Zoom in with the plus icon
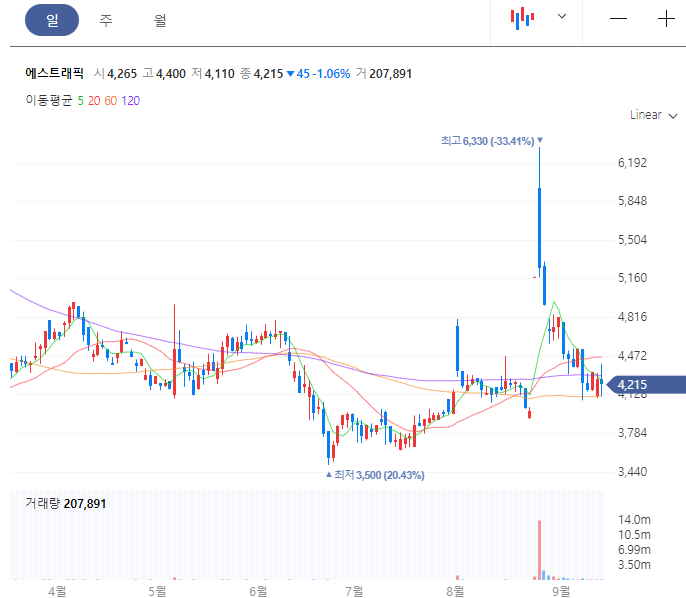This screenshot has width=686, height=598. click(666, 18)
